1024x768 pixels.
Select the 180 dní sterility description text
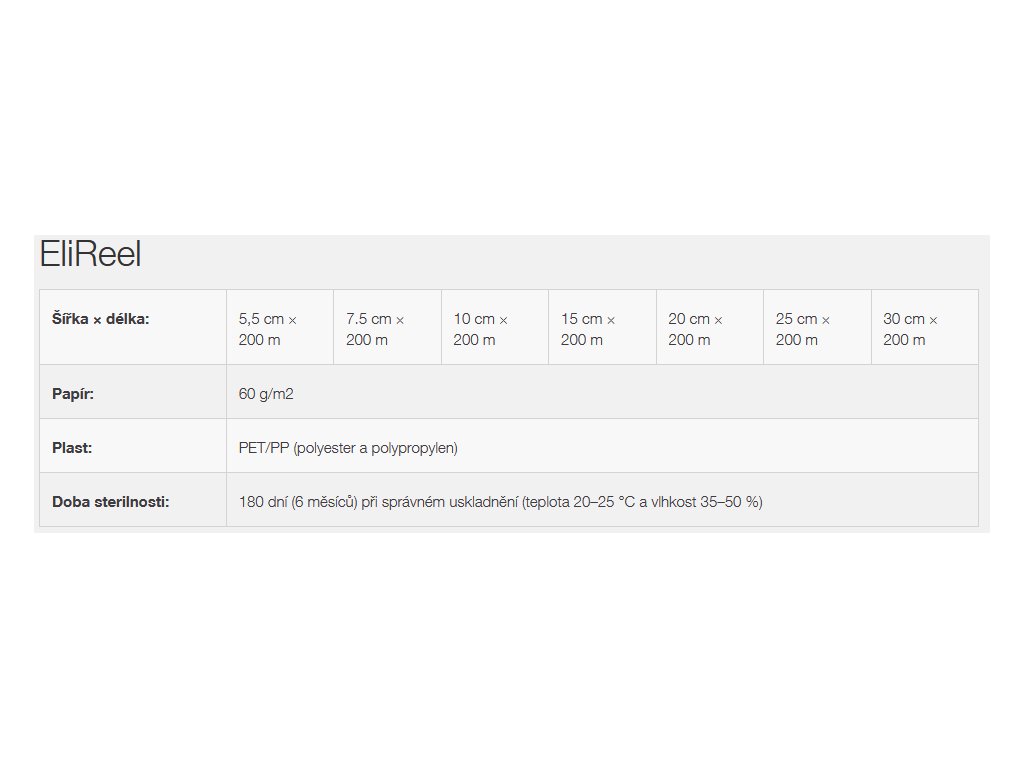tap(500, 502)
